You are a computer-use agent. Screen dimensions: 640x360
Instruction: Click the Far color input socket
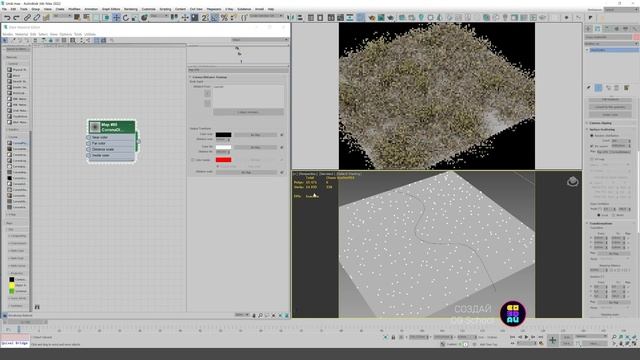(89, 143)
